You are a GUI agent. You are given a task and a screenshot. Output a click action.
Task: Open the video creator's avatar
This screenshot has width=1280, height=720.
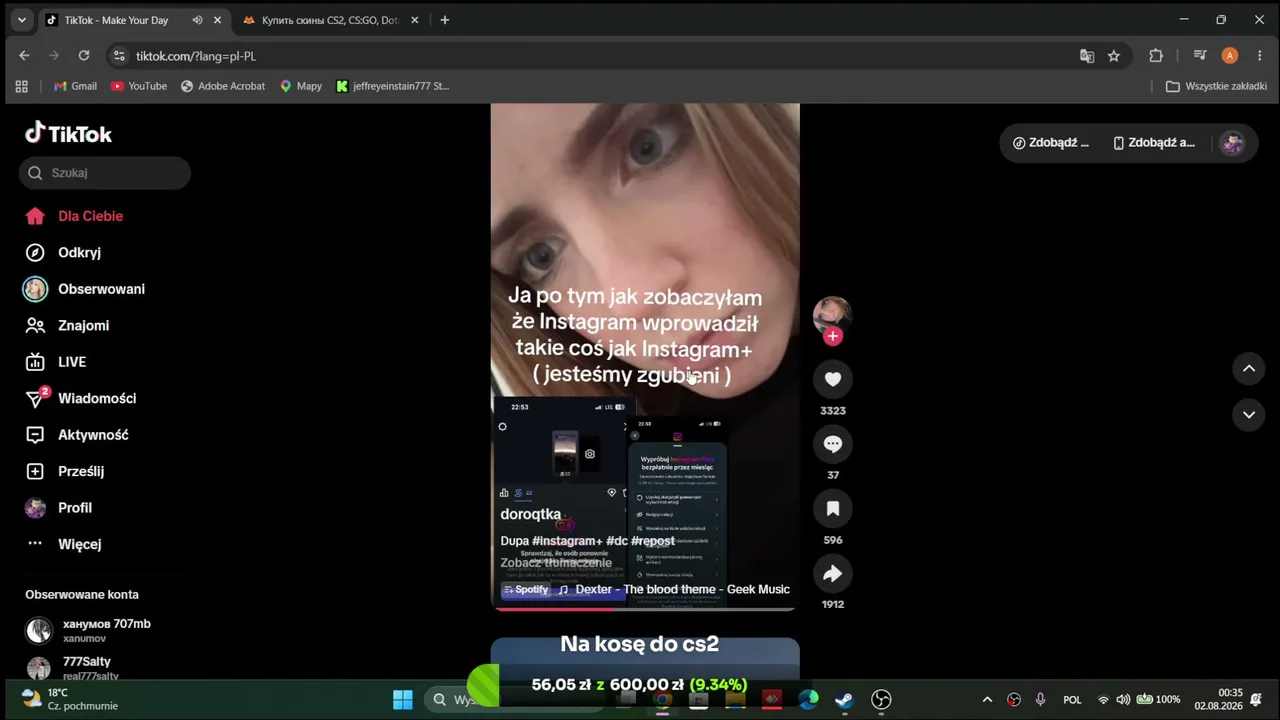(832, 314)
